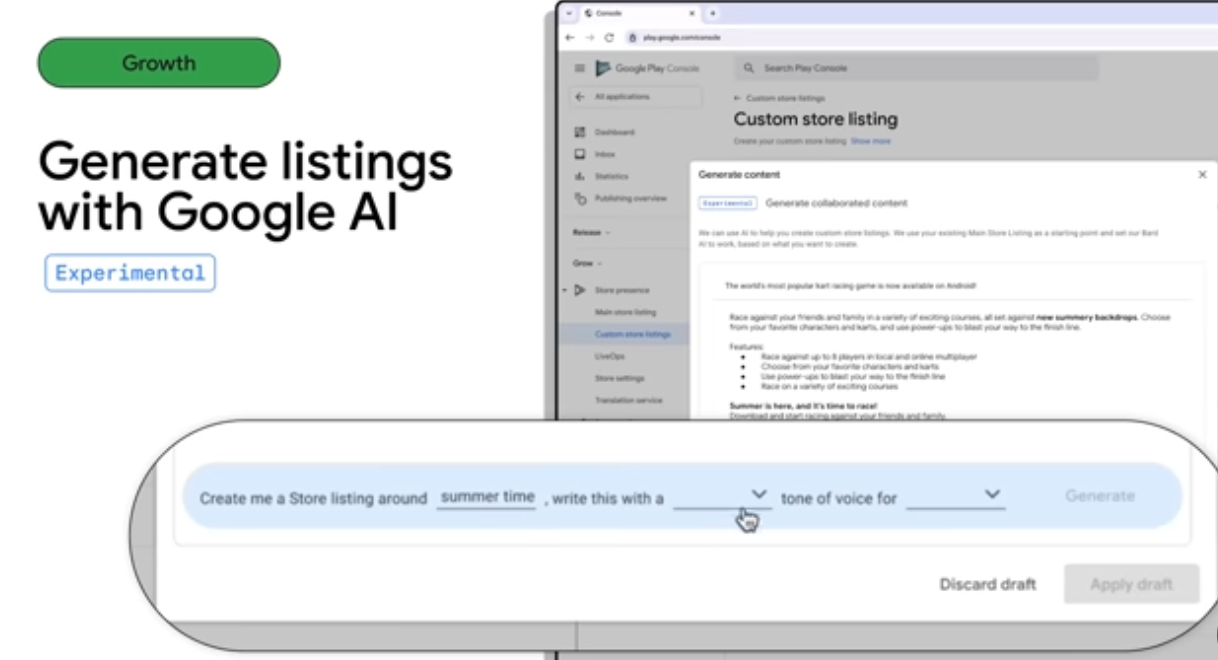Open the hamburger menu beside Google Play Console

(x=579, y=68)
